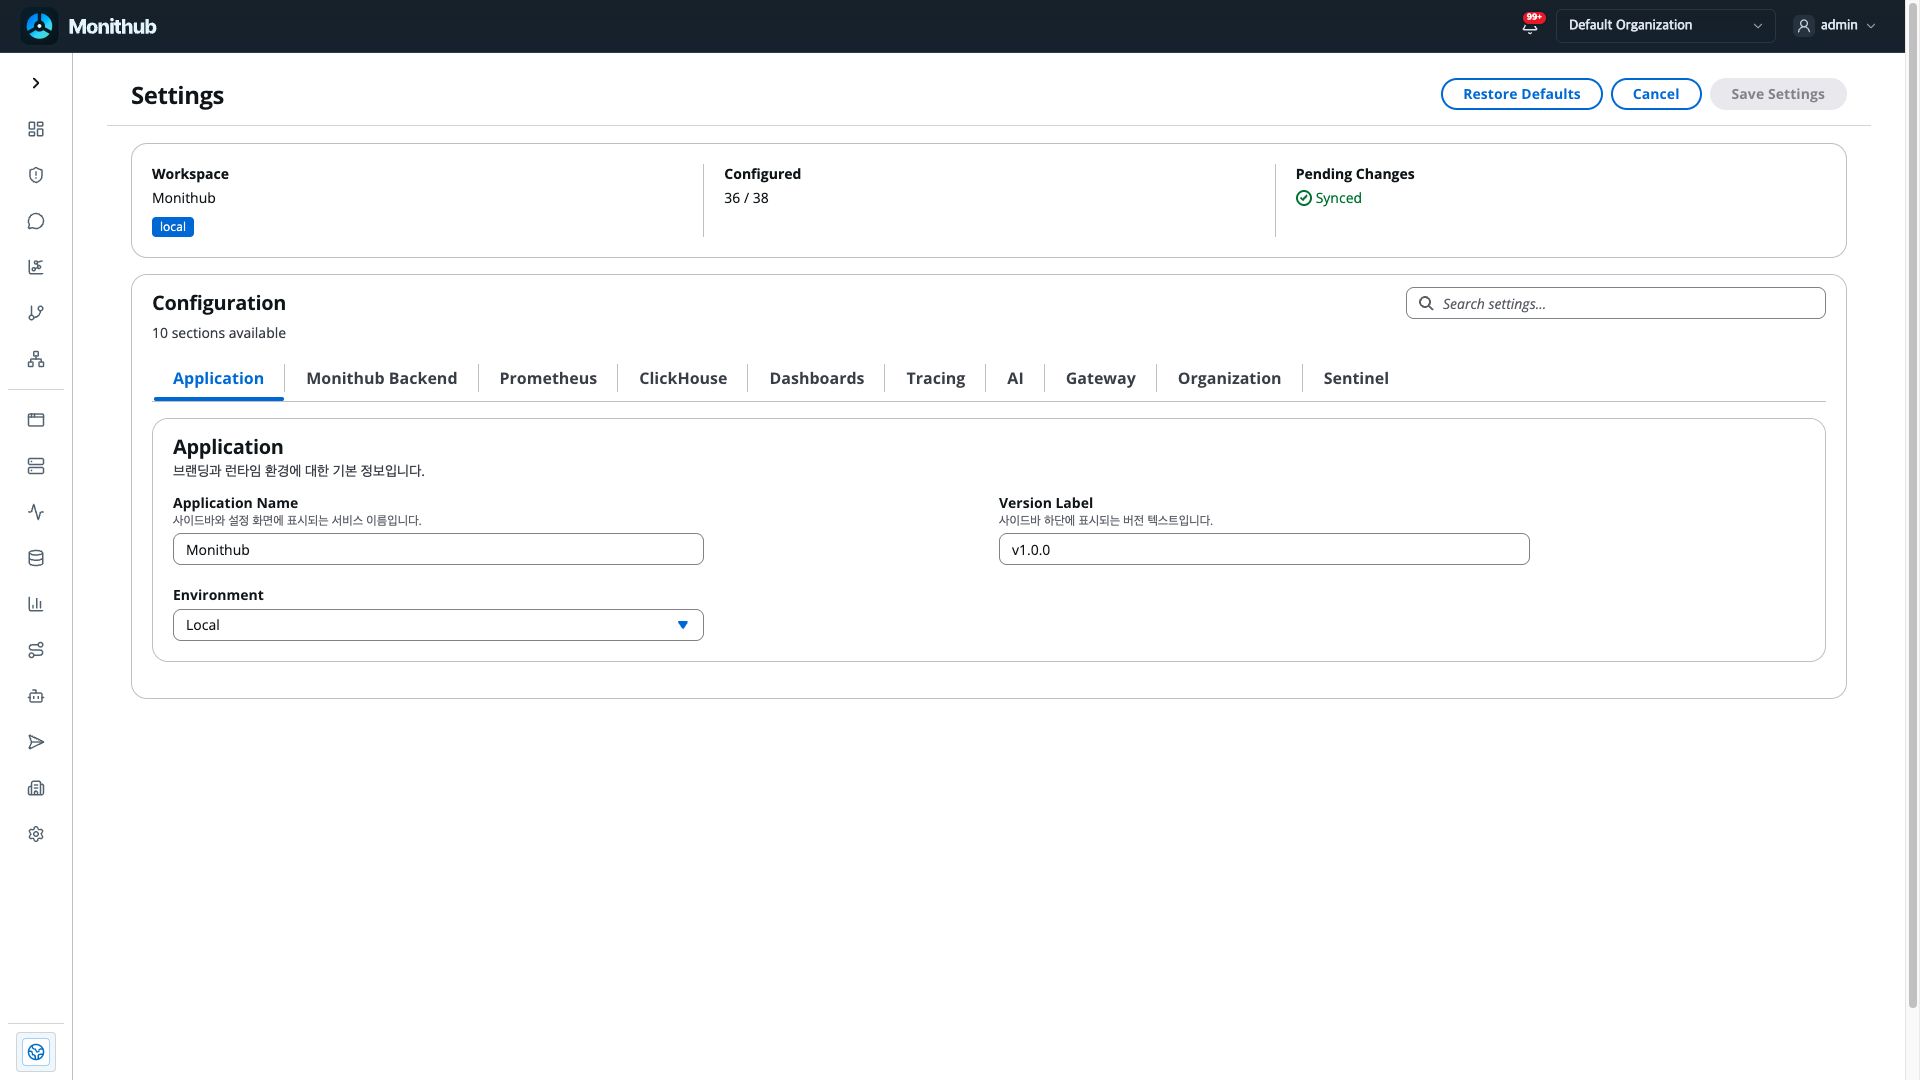Expand the admin user menu
The height and width of the screenshot is (1080, 1920).
click(x=1836, y=26)
